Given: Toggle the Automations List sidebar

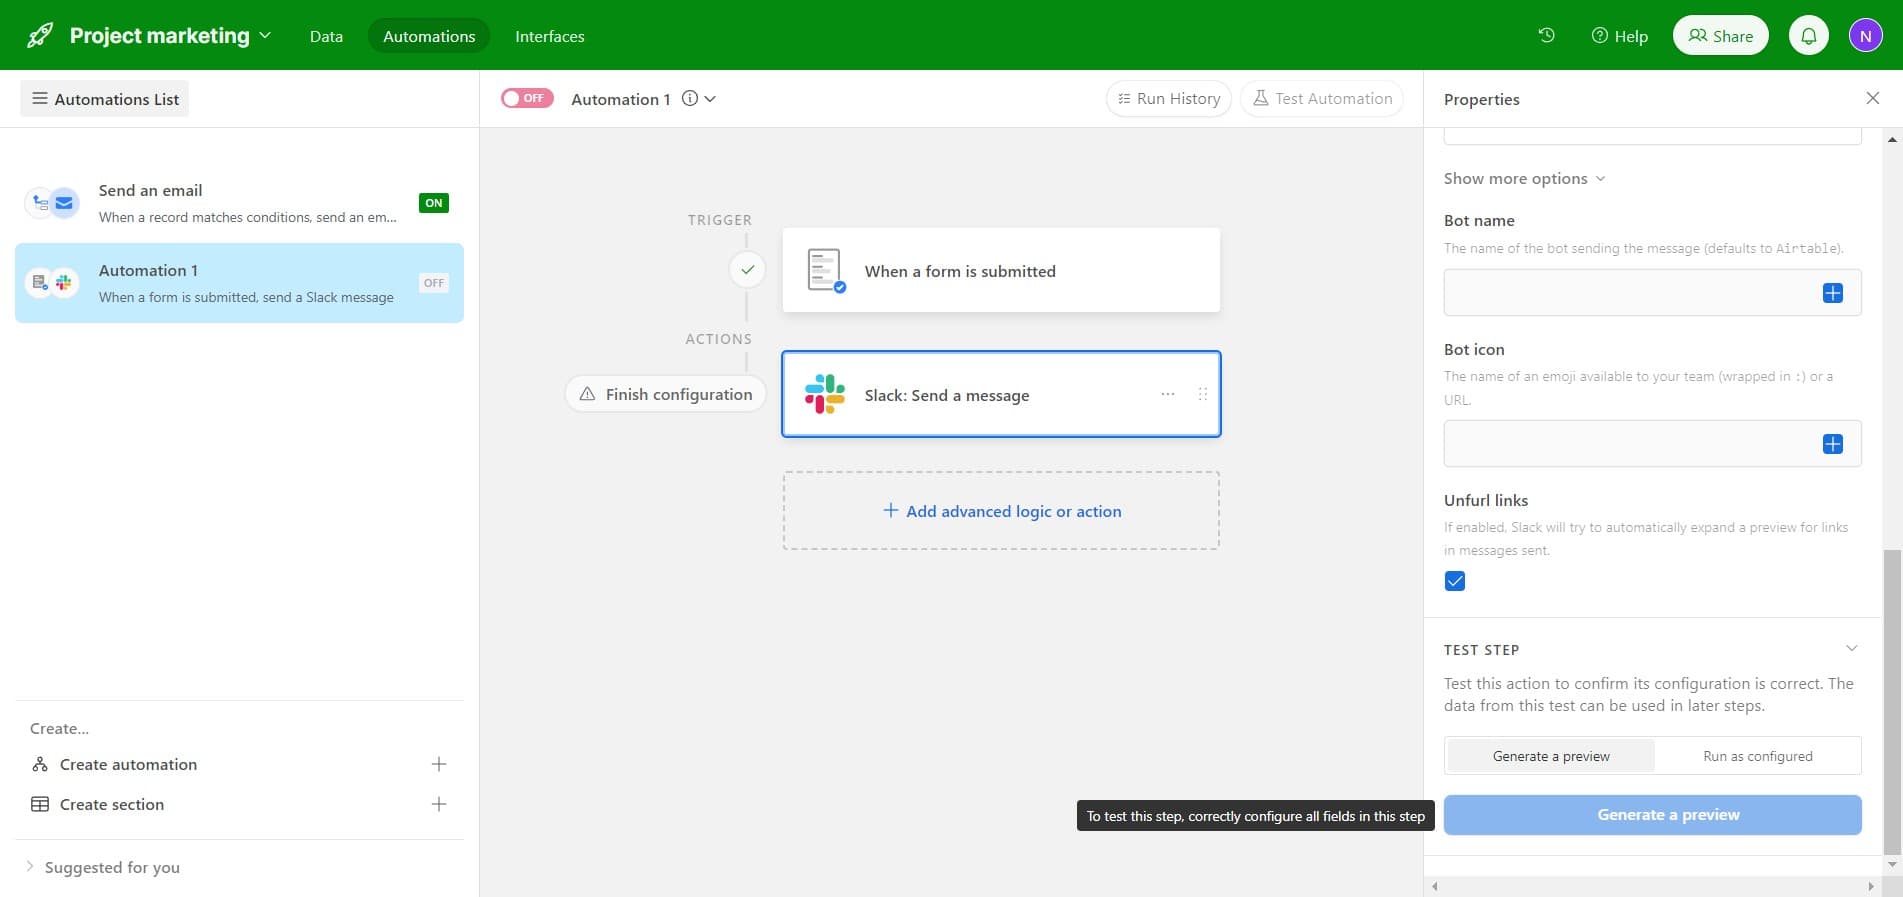Looking at the screenshot, I should tap(105, 99).
